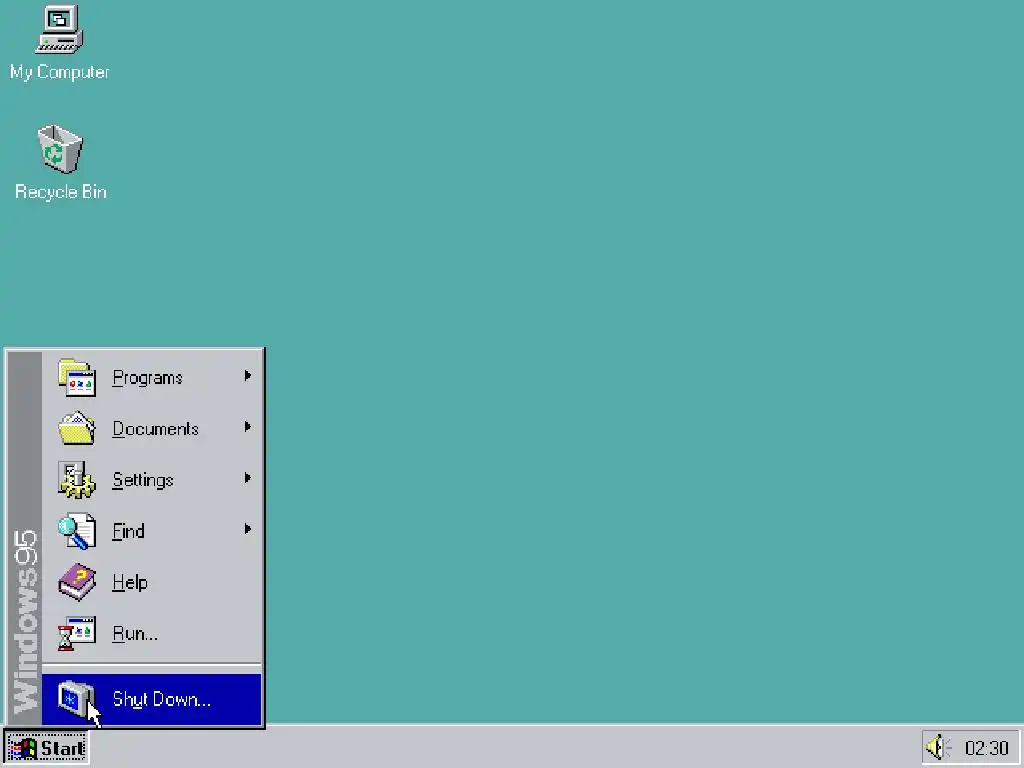Select Shut Down... in Start menu
The height and width of the screenshot is (768, 1024).
point(152,699)
